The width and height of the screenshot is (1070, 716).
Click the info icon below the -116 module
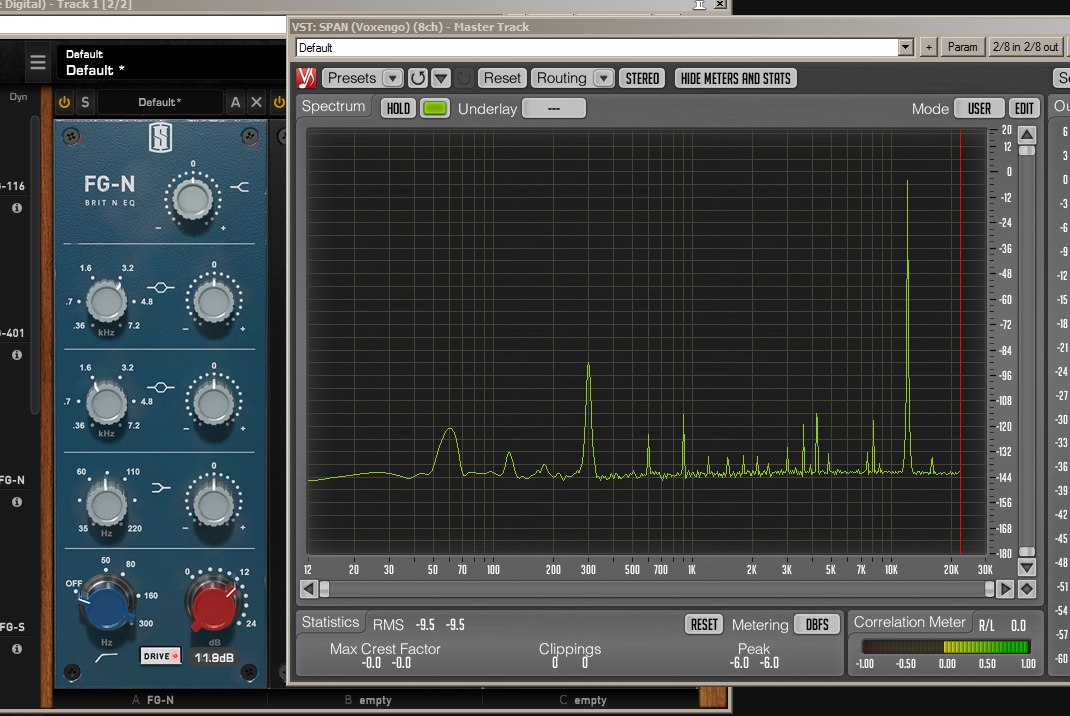pyautogui.click(x=16, y=207)
